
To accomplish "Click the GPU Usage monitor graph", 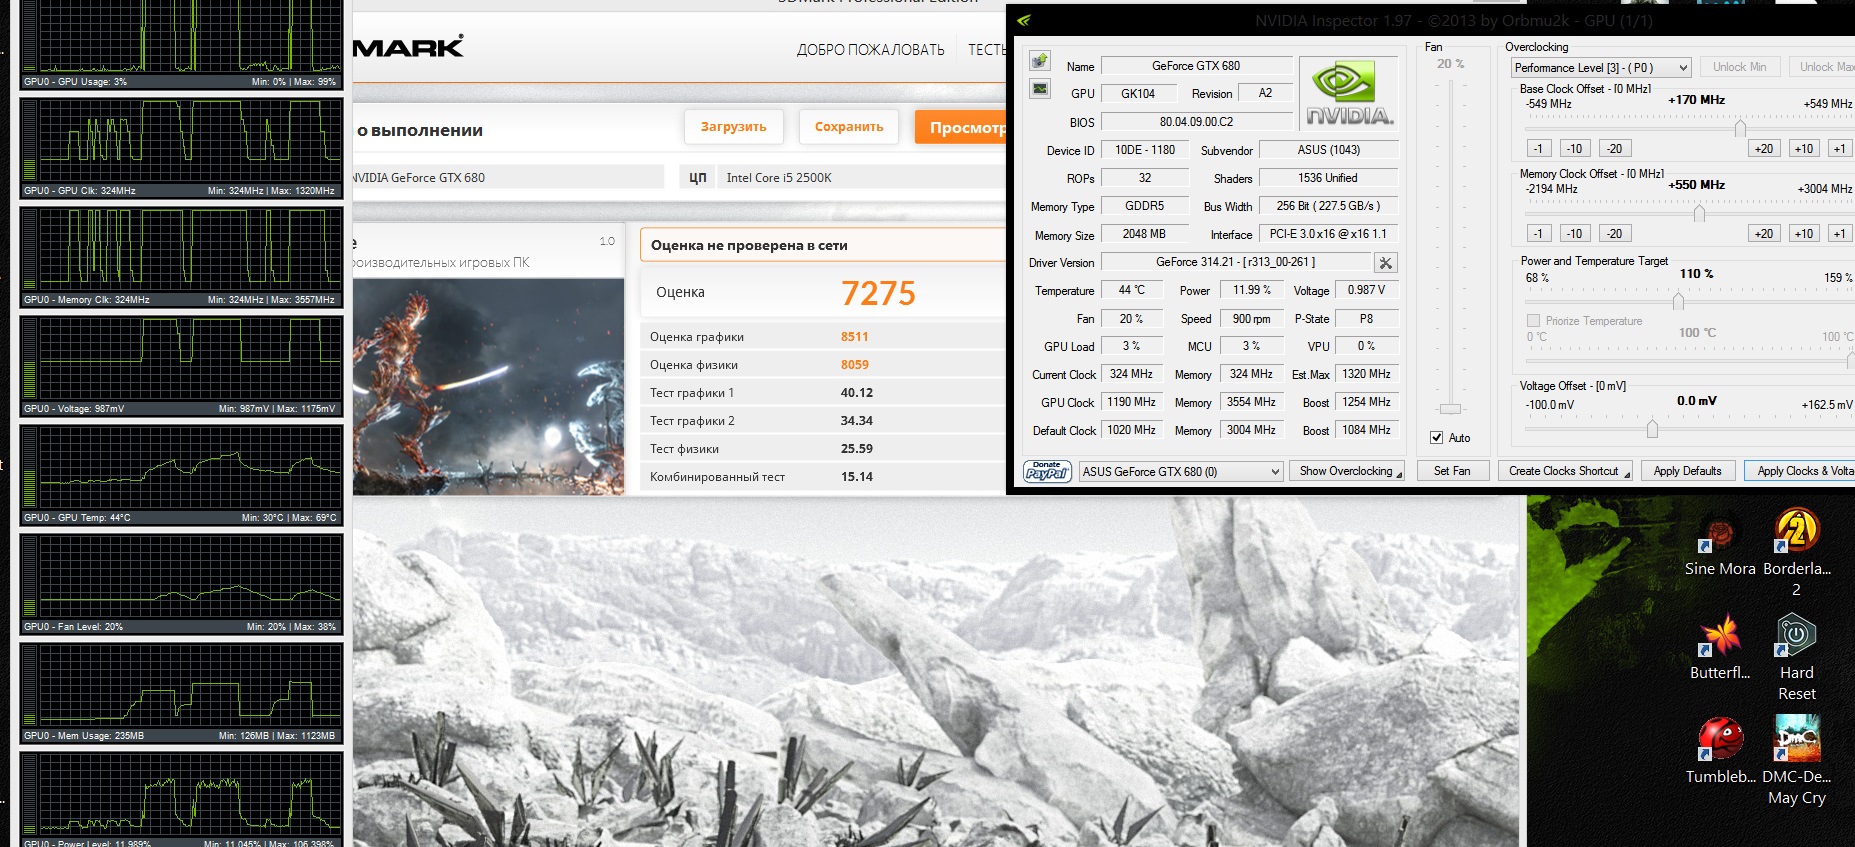I will click(x=181, y=44).
